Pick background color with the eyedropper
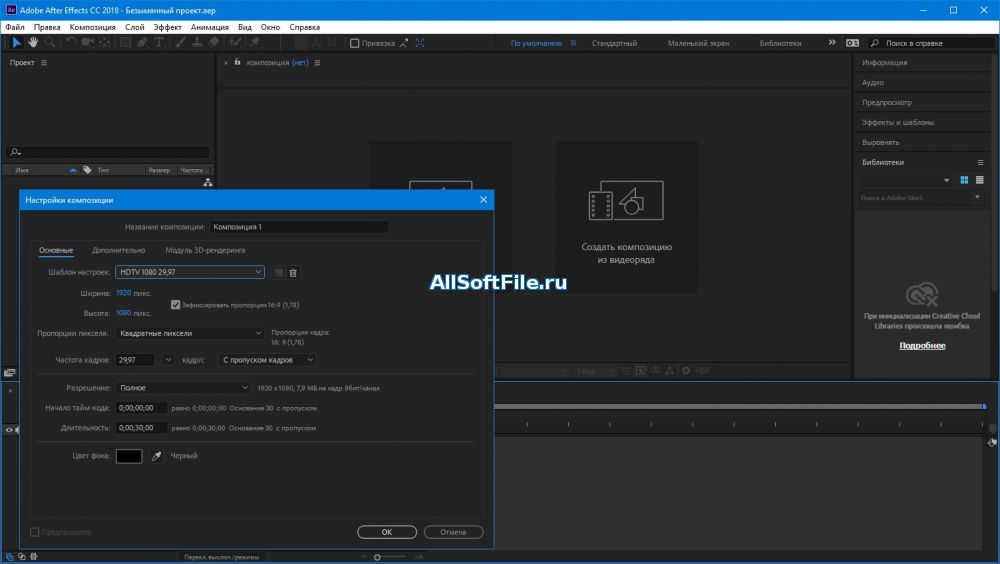This screenshot has height=564, width=1000. click(156, 456)
